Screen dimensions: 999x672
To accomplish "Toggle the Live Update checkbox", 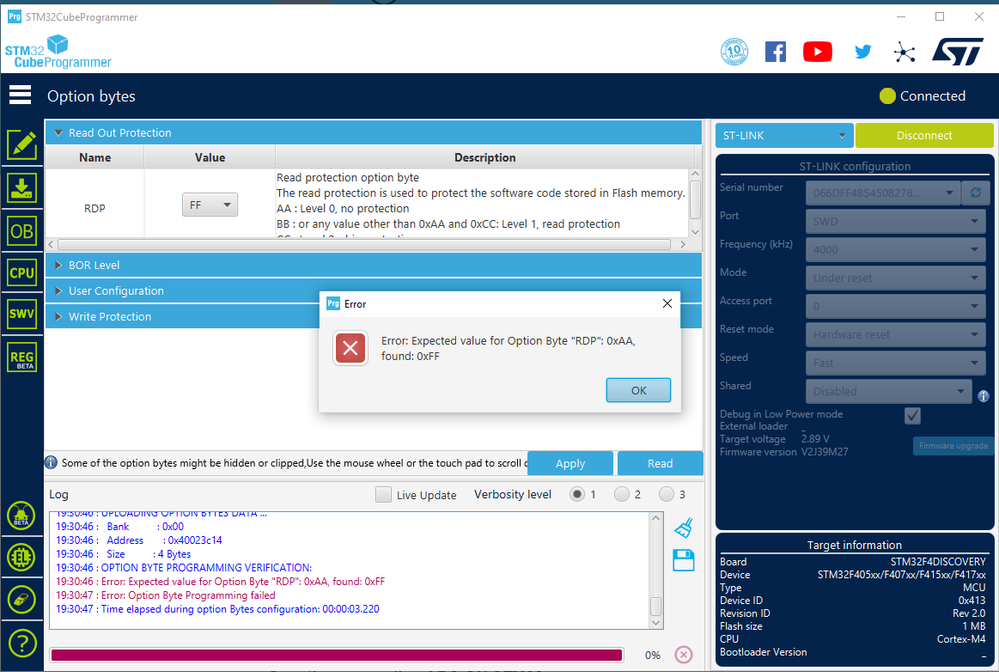I will 384,494.
